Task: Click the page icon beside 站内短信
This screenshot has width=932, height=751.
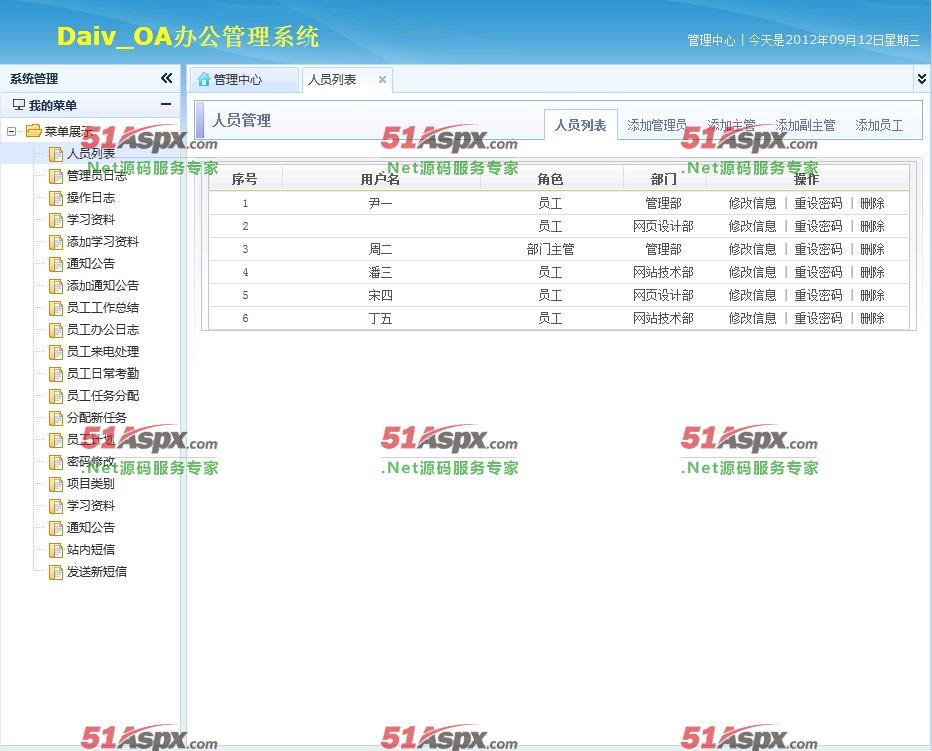Action: coord(55,550)
